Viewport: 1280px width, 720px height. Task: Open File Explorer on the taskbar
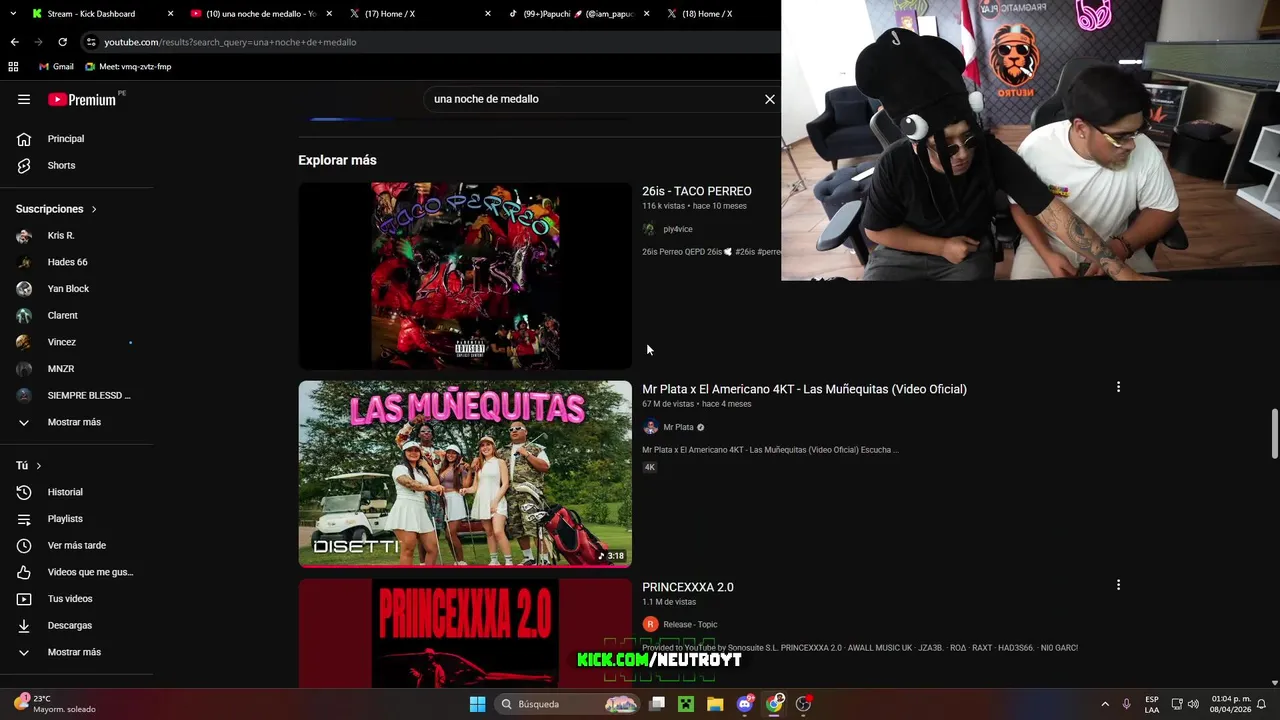tap(715, 704)
